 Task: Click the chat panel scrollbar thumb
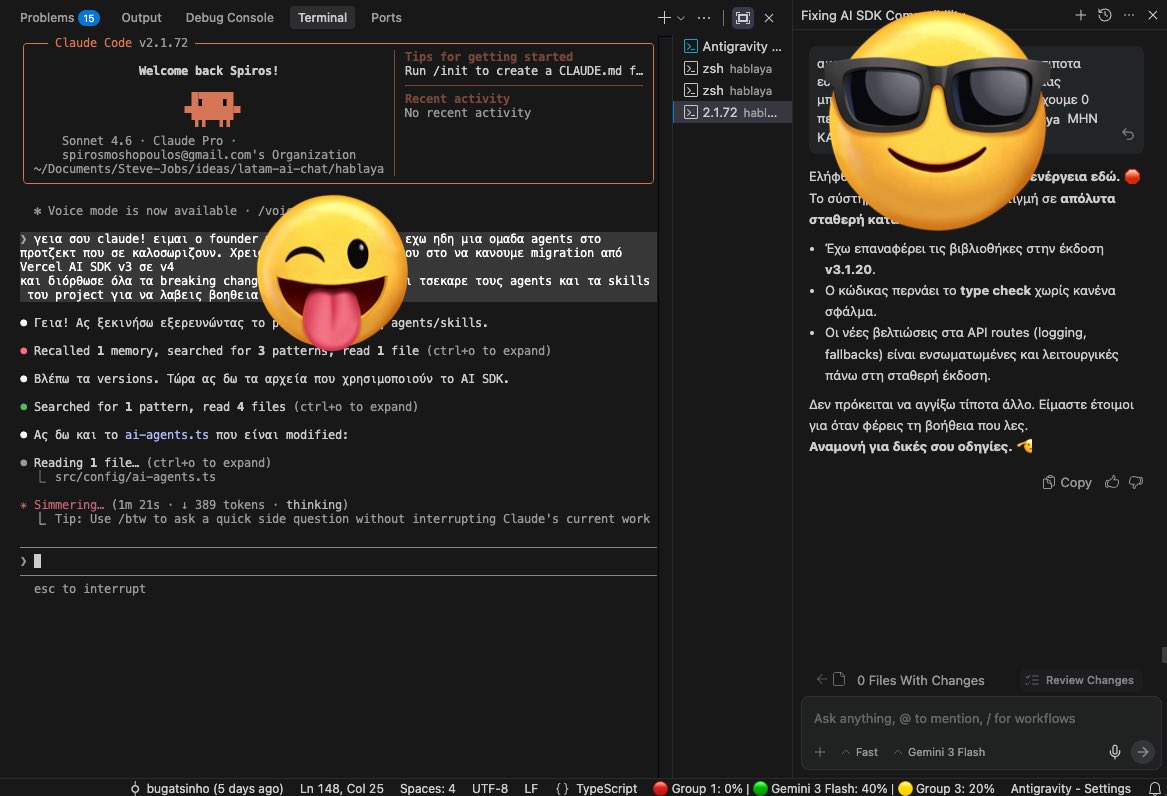(x=1163, y=655)
